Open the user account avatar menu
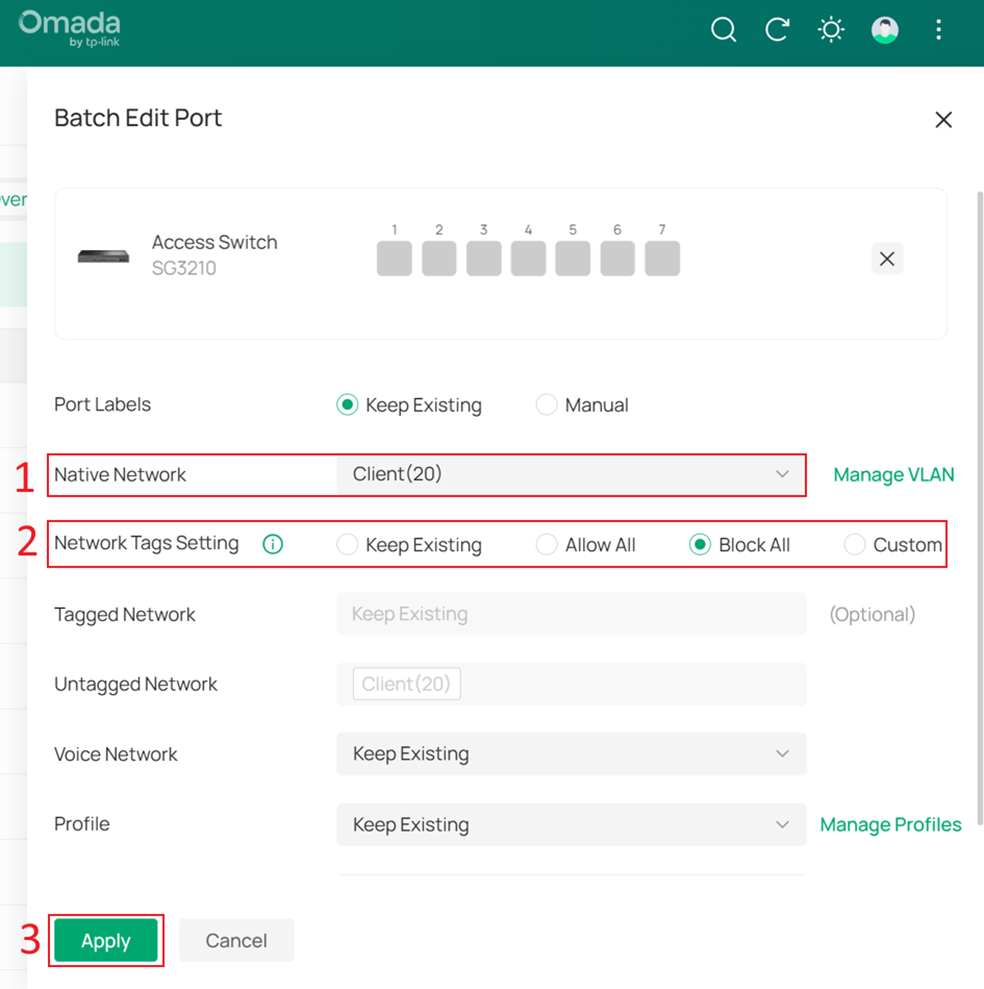Image resolution: width=984 pixels, height=989 pixels. 884,29
